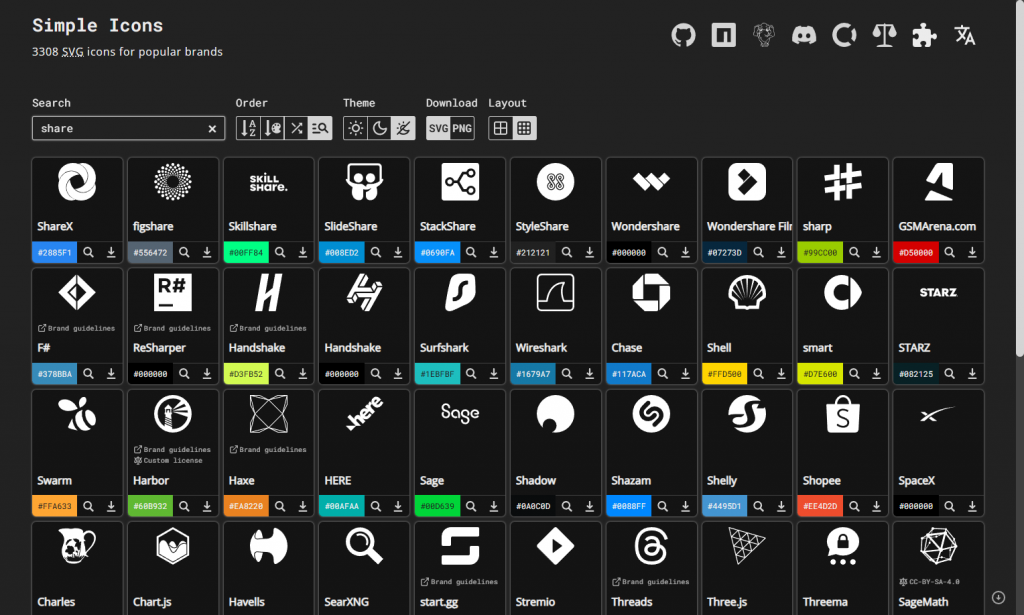Open Harbor brand guidelines link
This screenshot has height=615, width=1024.
click(172, 450)
